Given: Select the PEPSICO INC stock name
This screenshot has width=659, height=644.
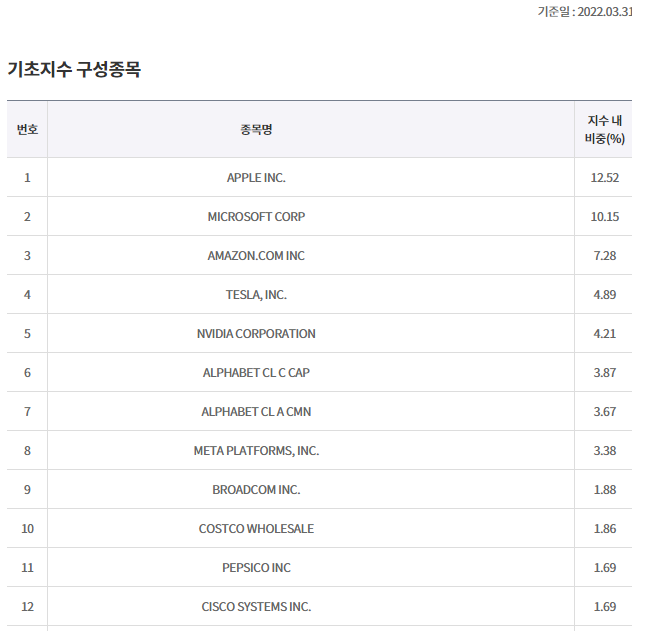Looking at the screenshot, I should (256, 568).
